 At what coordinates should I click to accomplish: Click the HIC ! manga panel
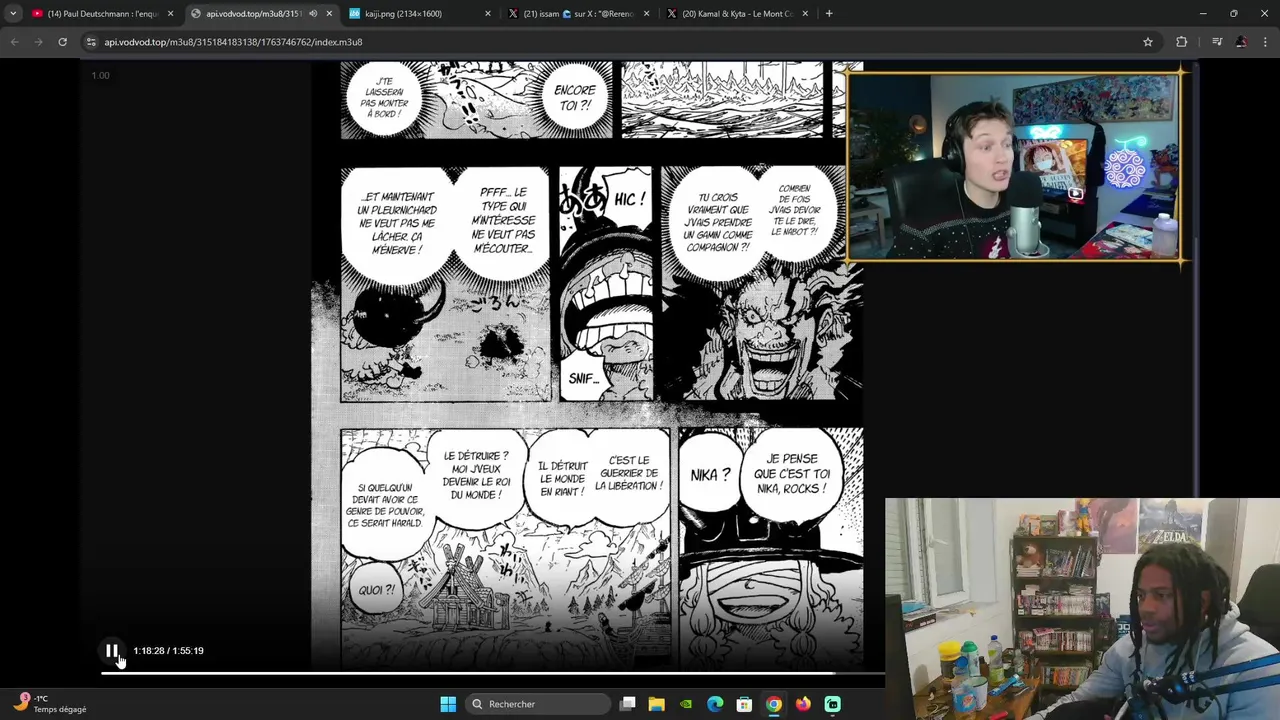pyautogui.click(x=606, y=284)
